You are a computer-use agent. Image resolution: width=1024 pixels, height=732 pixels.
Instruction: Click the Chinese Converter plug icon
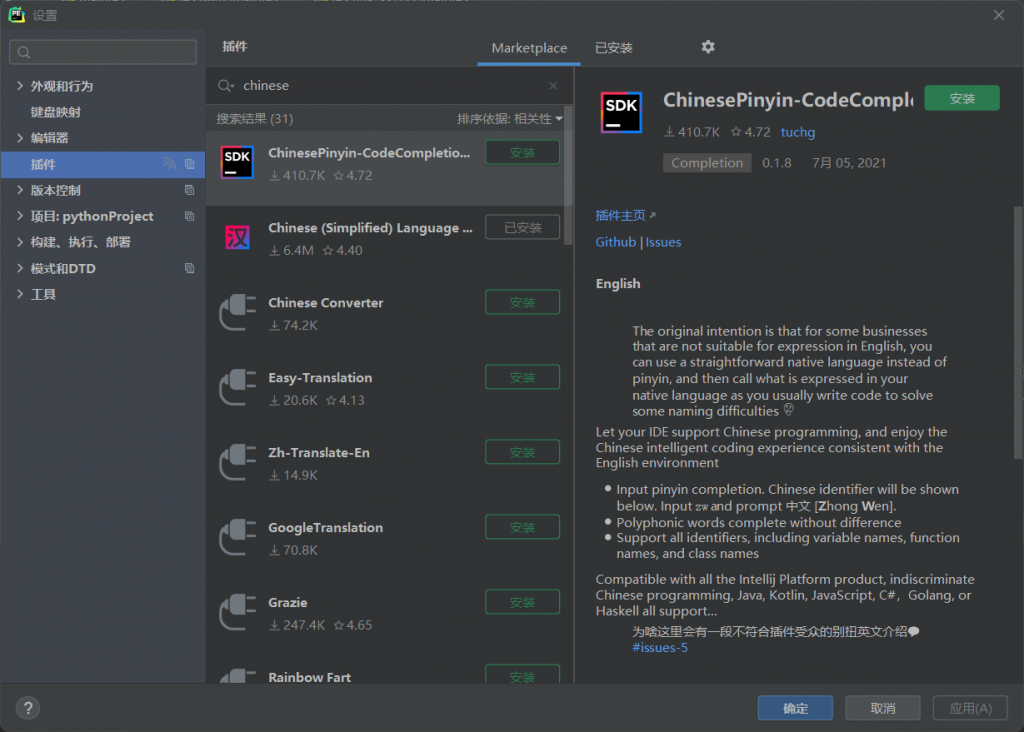coord(237,312)
